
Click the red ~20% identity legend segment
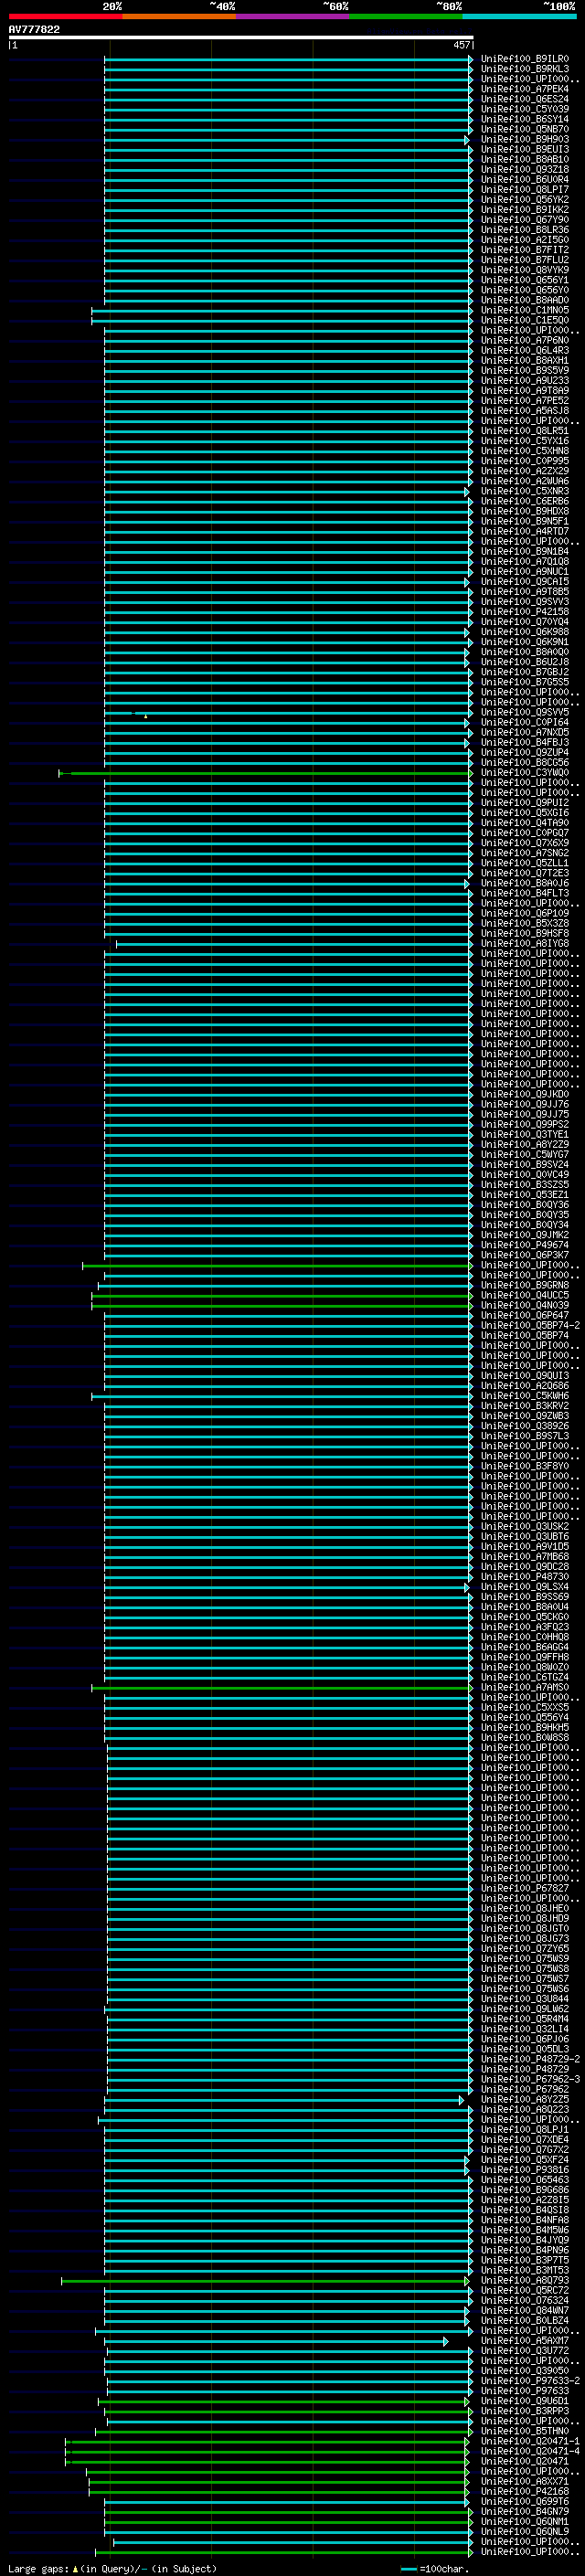pos(65,16)
